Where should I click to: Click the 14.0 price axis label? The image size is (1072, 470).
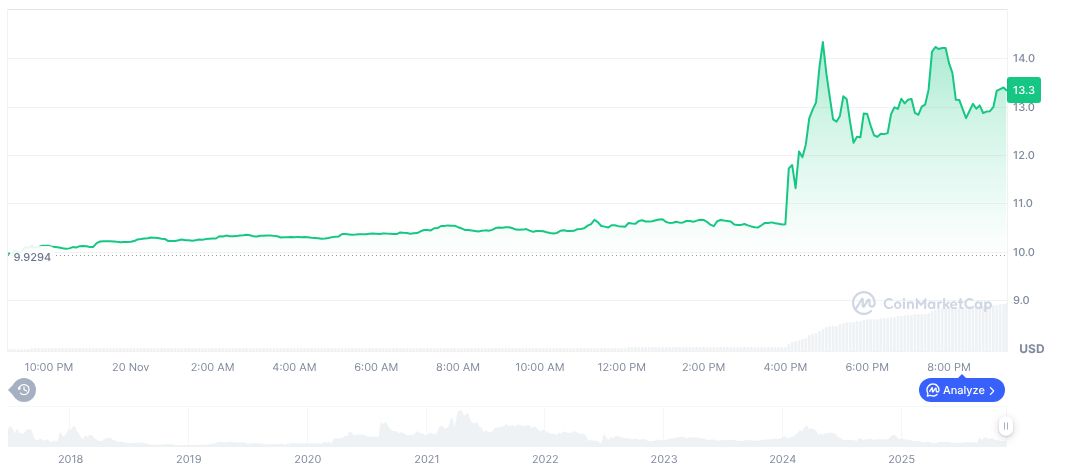[x=1023, y=59]
